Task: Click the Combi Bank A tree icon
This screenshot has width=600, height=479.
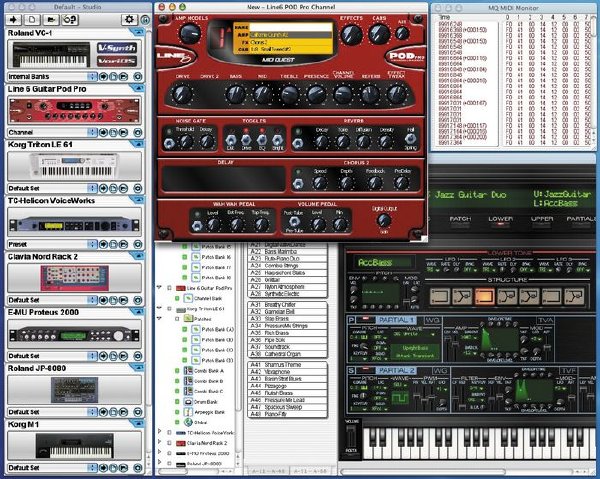Action: tap(188, 371)
